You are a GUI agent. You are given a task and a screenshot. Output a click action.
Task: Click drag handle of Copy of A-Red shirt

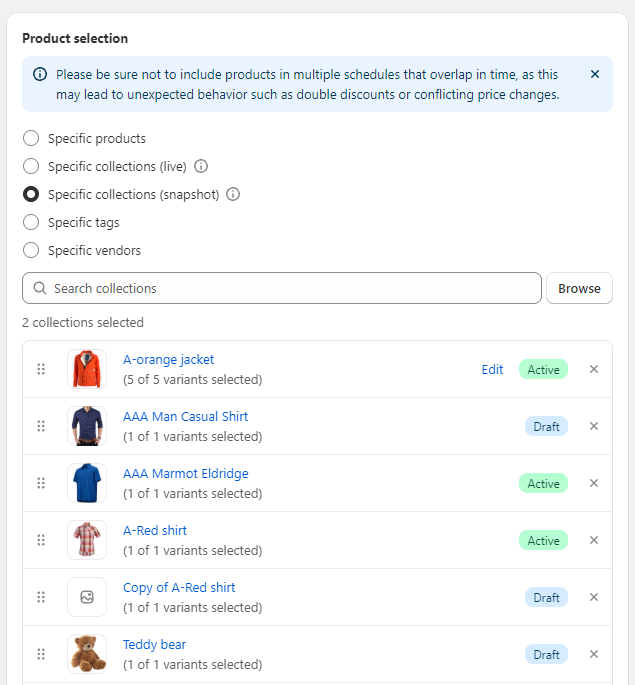click(41, 597)
